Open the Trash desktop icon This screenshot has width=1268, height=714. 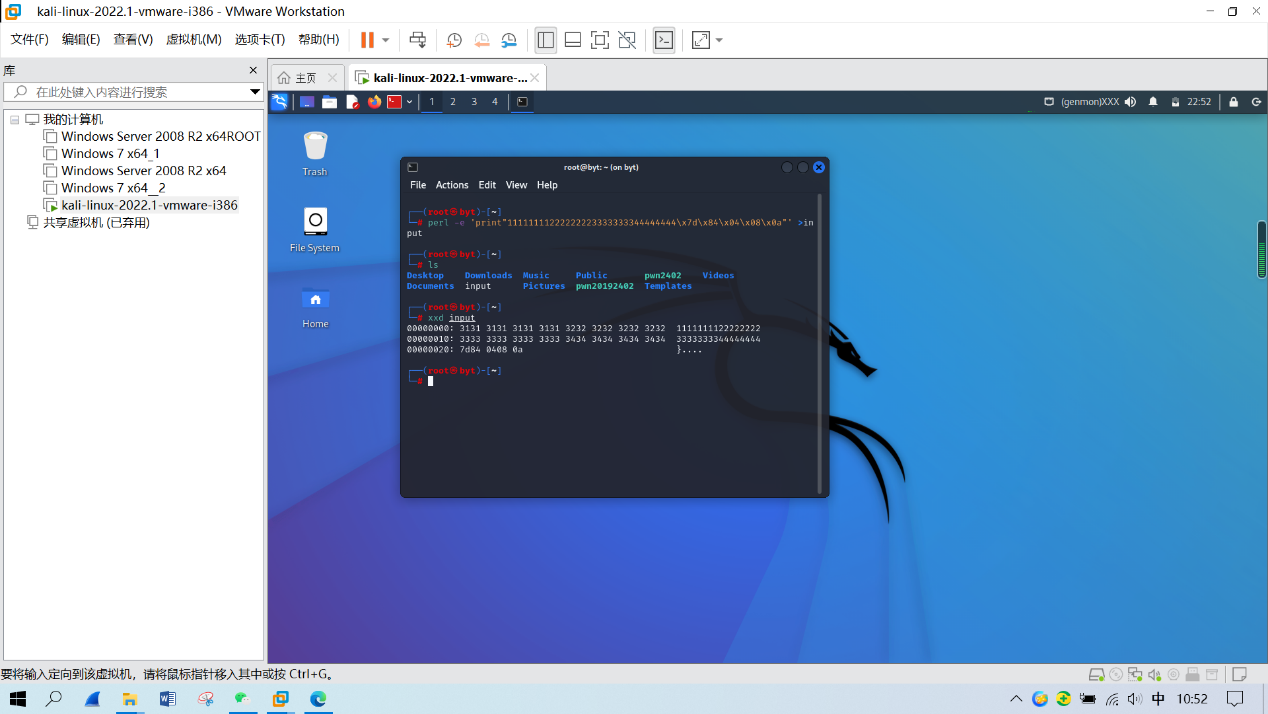pyautogui.click(x=315, y=153)
